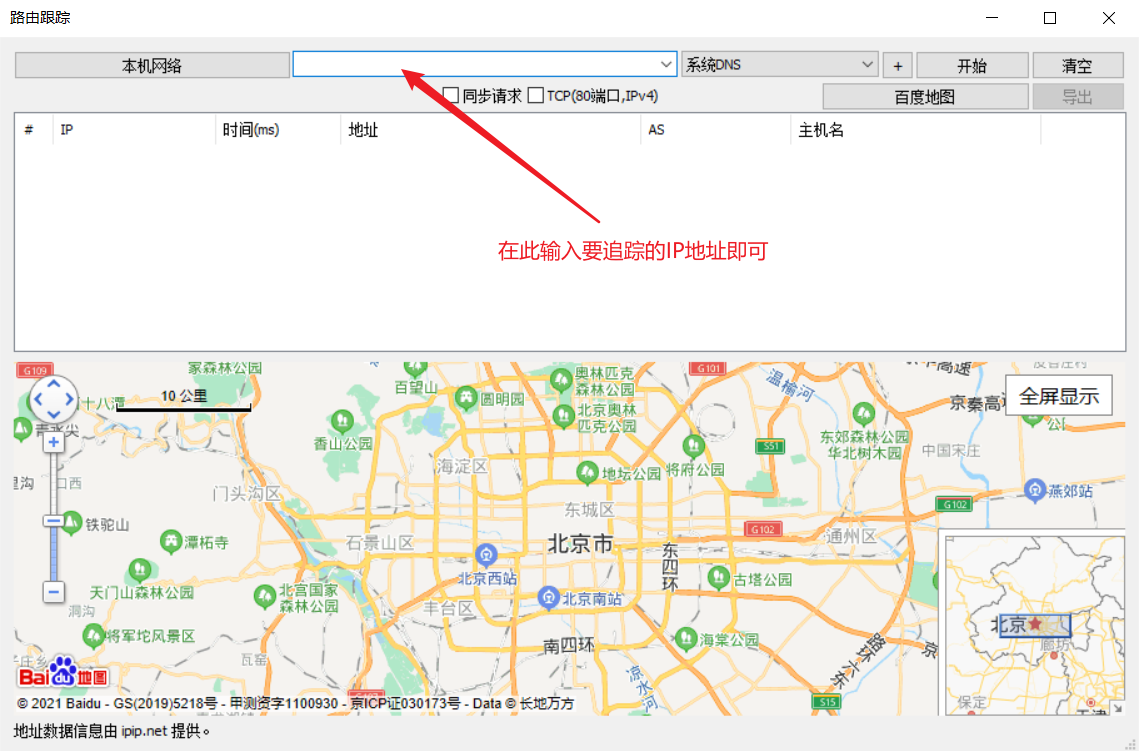Enable the 同步请求 checkbox
Screen dimensions: 1139x751
click(x=449, y=96)
